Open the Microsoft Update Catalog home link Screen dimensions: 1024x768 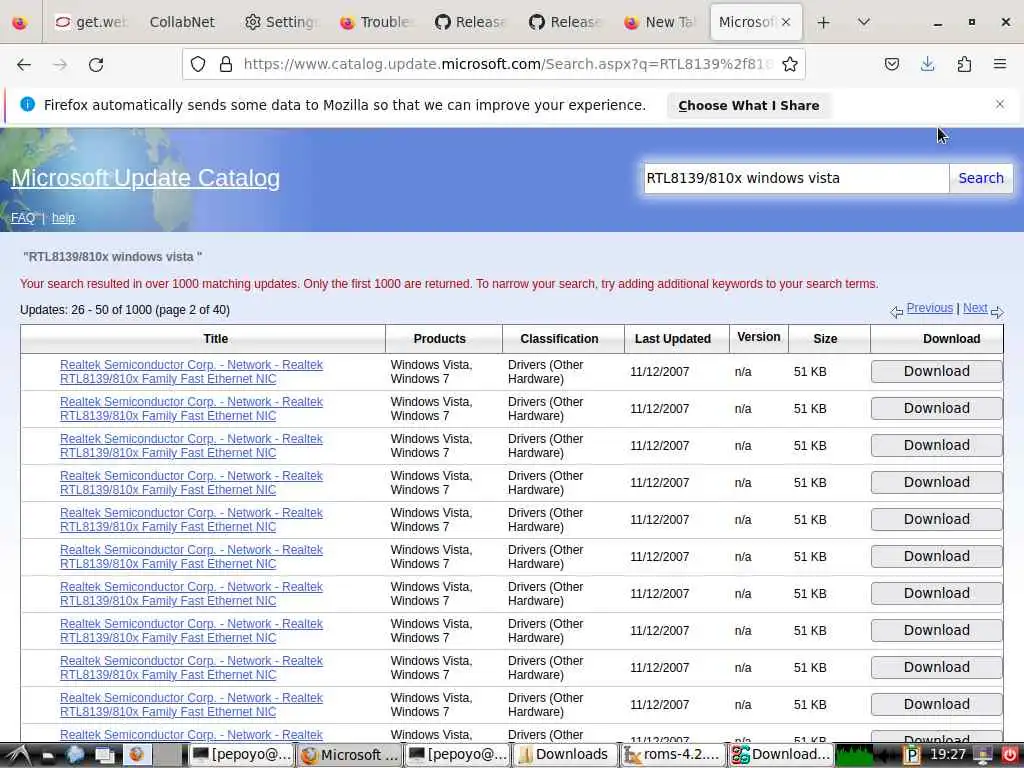(x=146, y=178)
